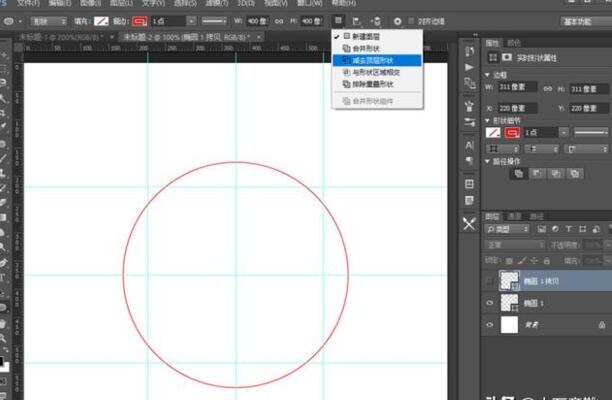
Task: Open the 文件(F) menu
Action: click(28, 3)
